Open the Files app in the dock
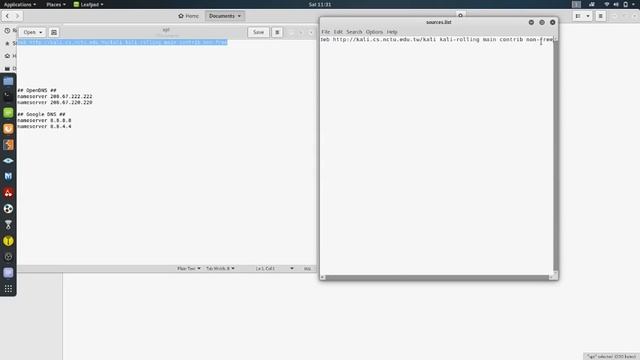Screen dimensions: 640x360 (8, 81)
